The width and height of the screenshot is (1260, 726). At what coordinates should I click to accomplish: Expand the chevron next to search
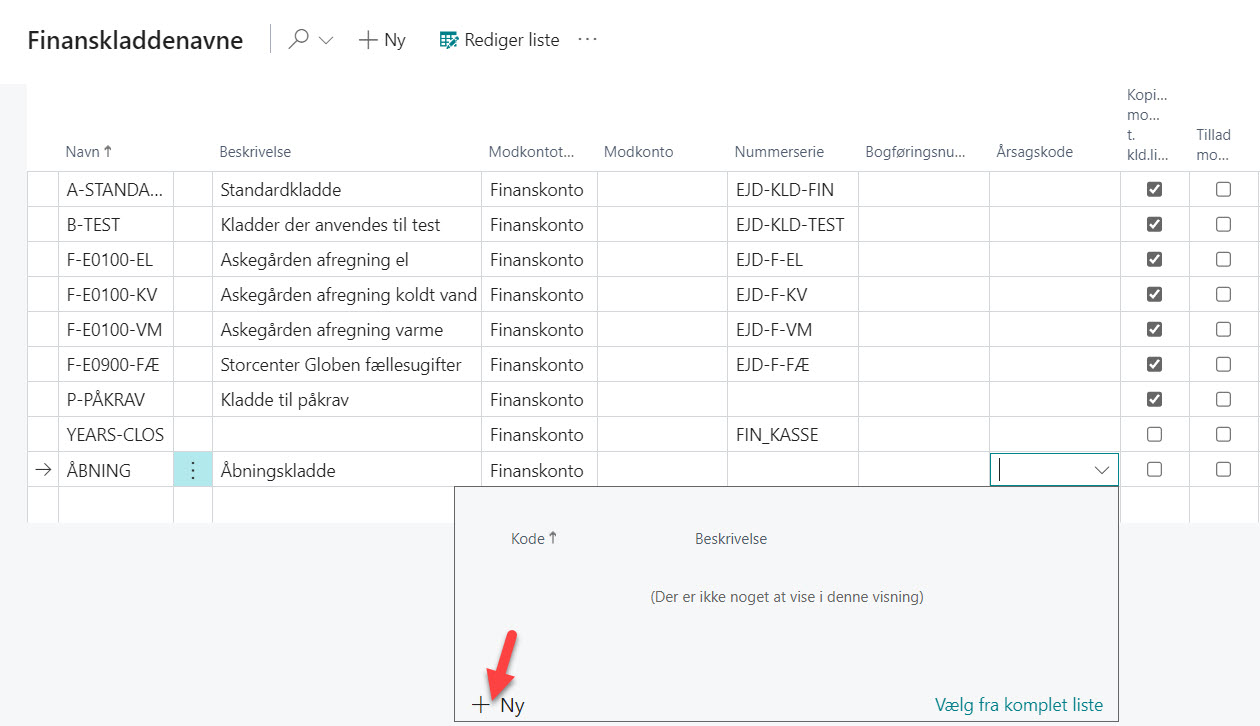pyautogui.click(x=326, y=40)
